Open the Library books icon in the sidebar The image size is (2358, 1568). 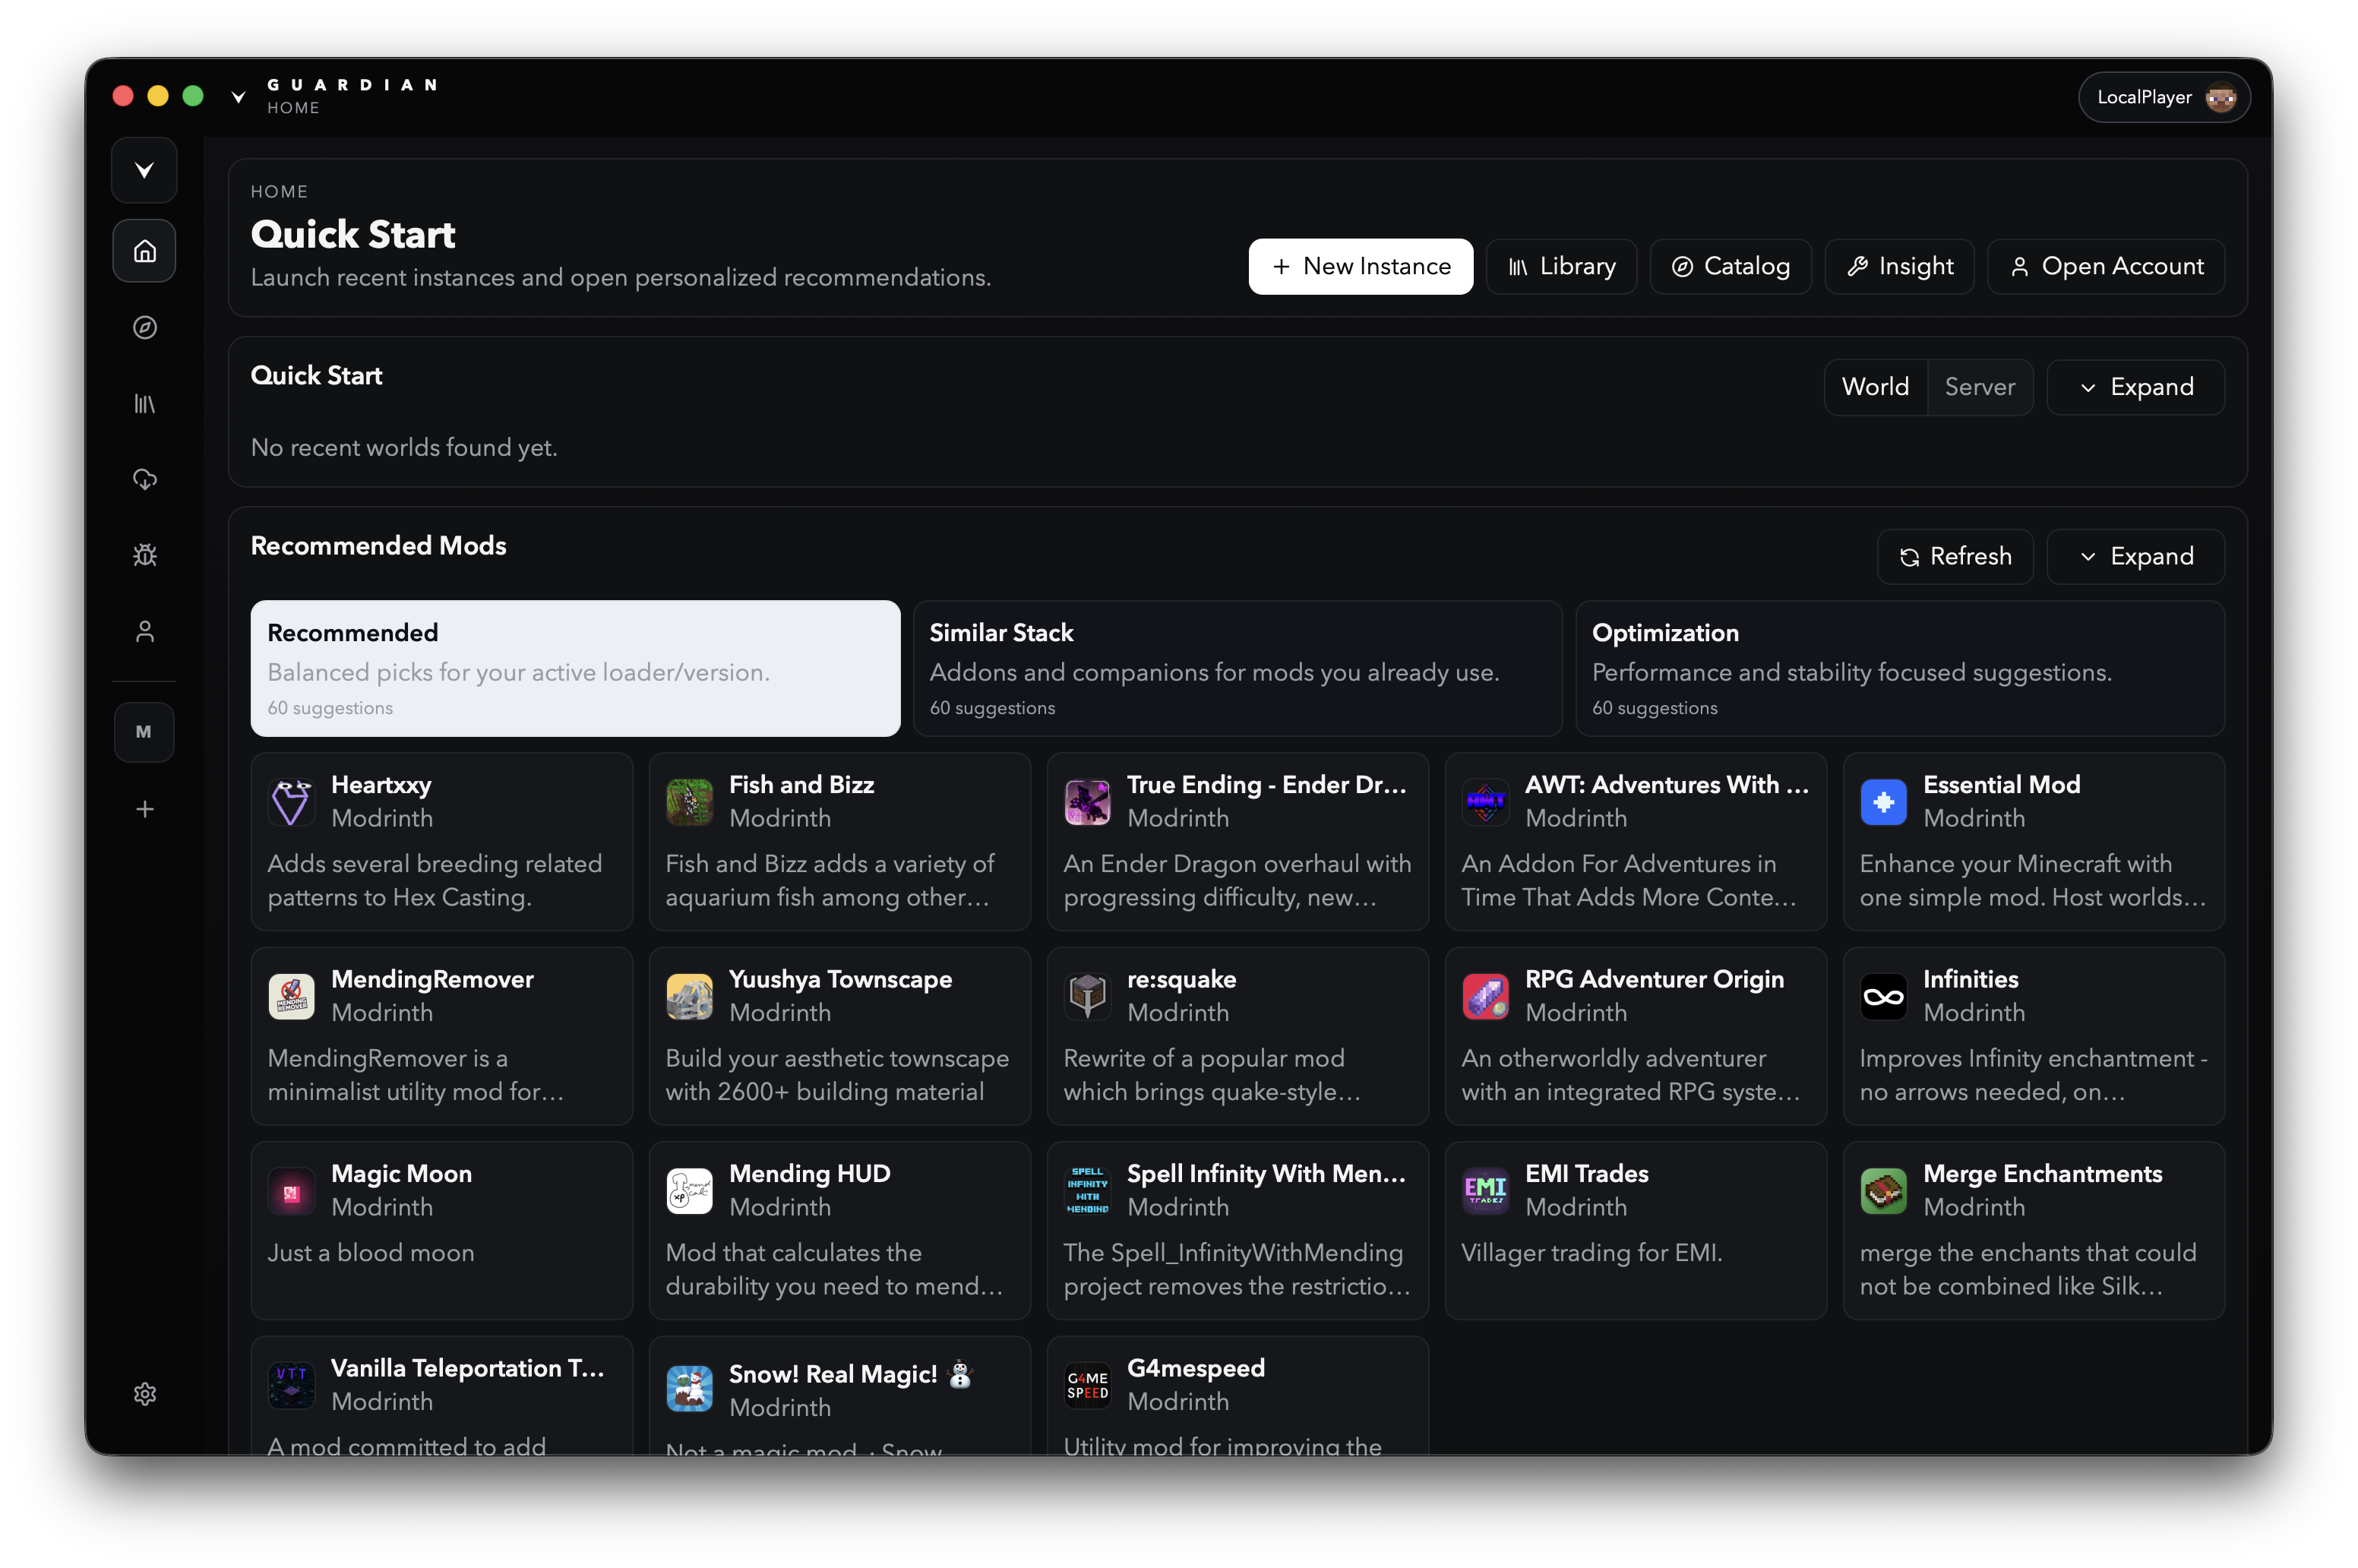click(145, 404)
